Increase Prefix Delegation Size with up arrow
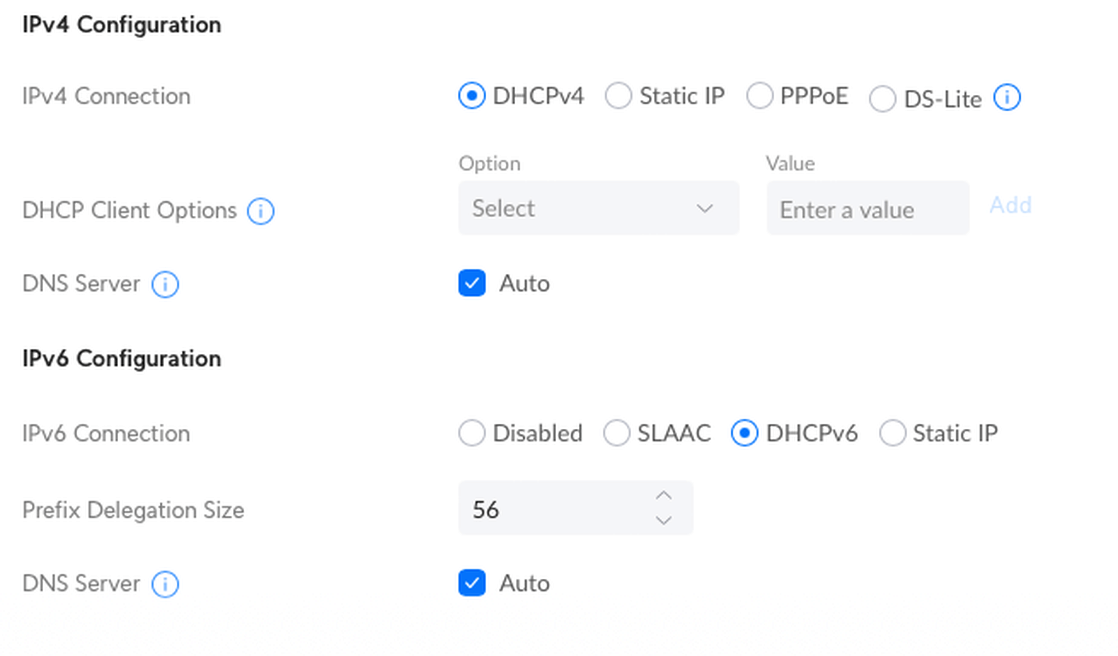Image resolution: width=1118 pixels, height=656 pixels. point(664,496)
